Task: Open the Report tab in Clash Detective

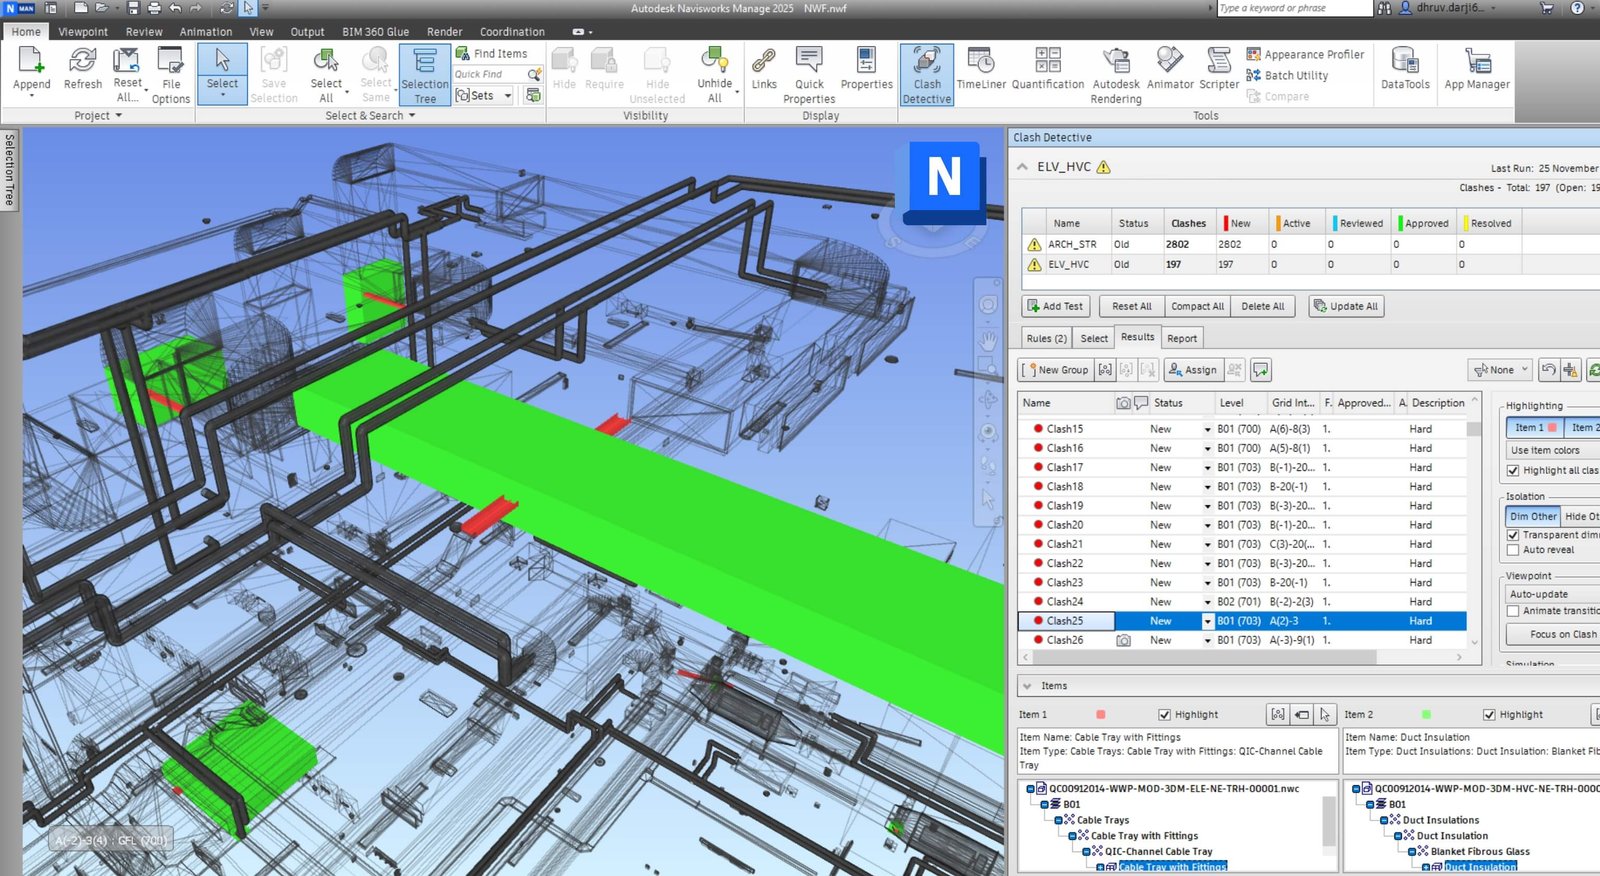Action: pyautogui.click(x=1181, y=338)
